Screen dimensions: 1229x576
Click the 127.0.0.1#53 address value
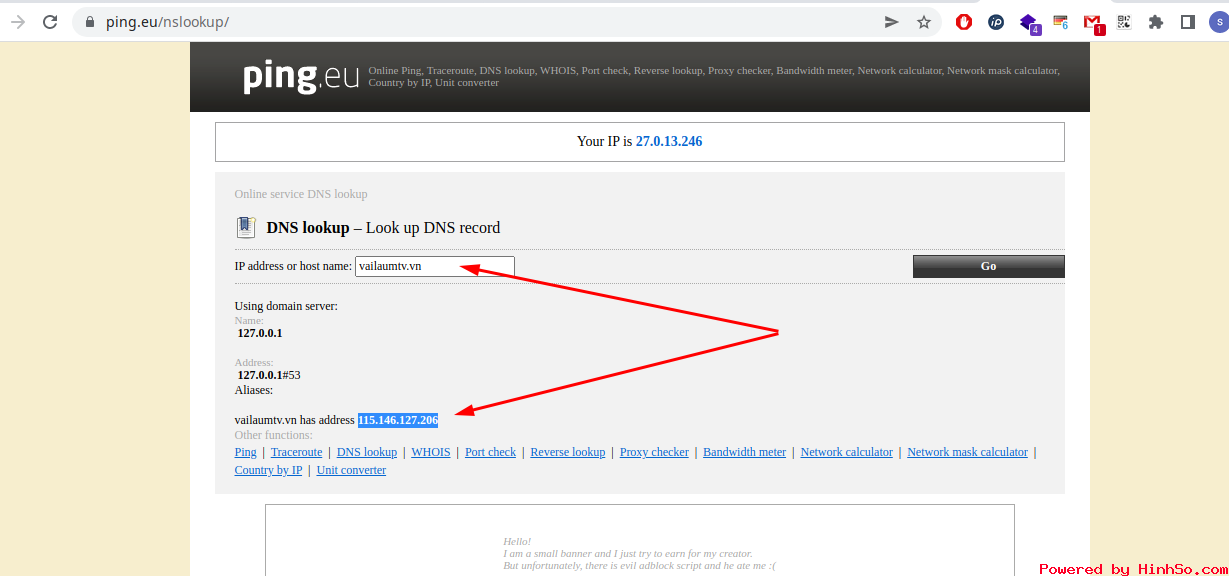(x=269, y=375)
